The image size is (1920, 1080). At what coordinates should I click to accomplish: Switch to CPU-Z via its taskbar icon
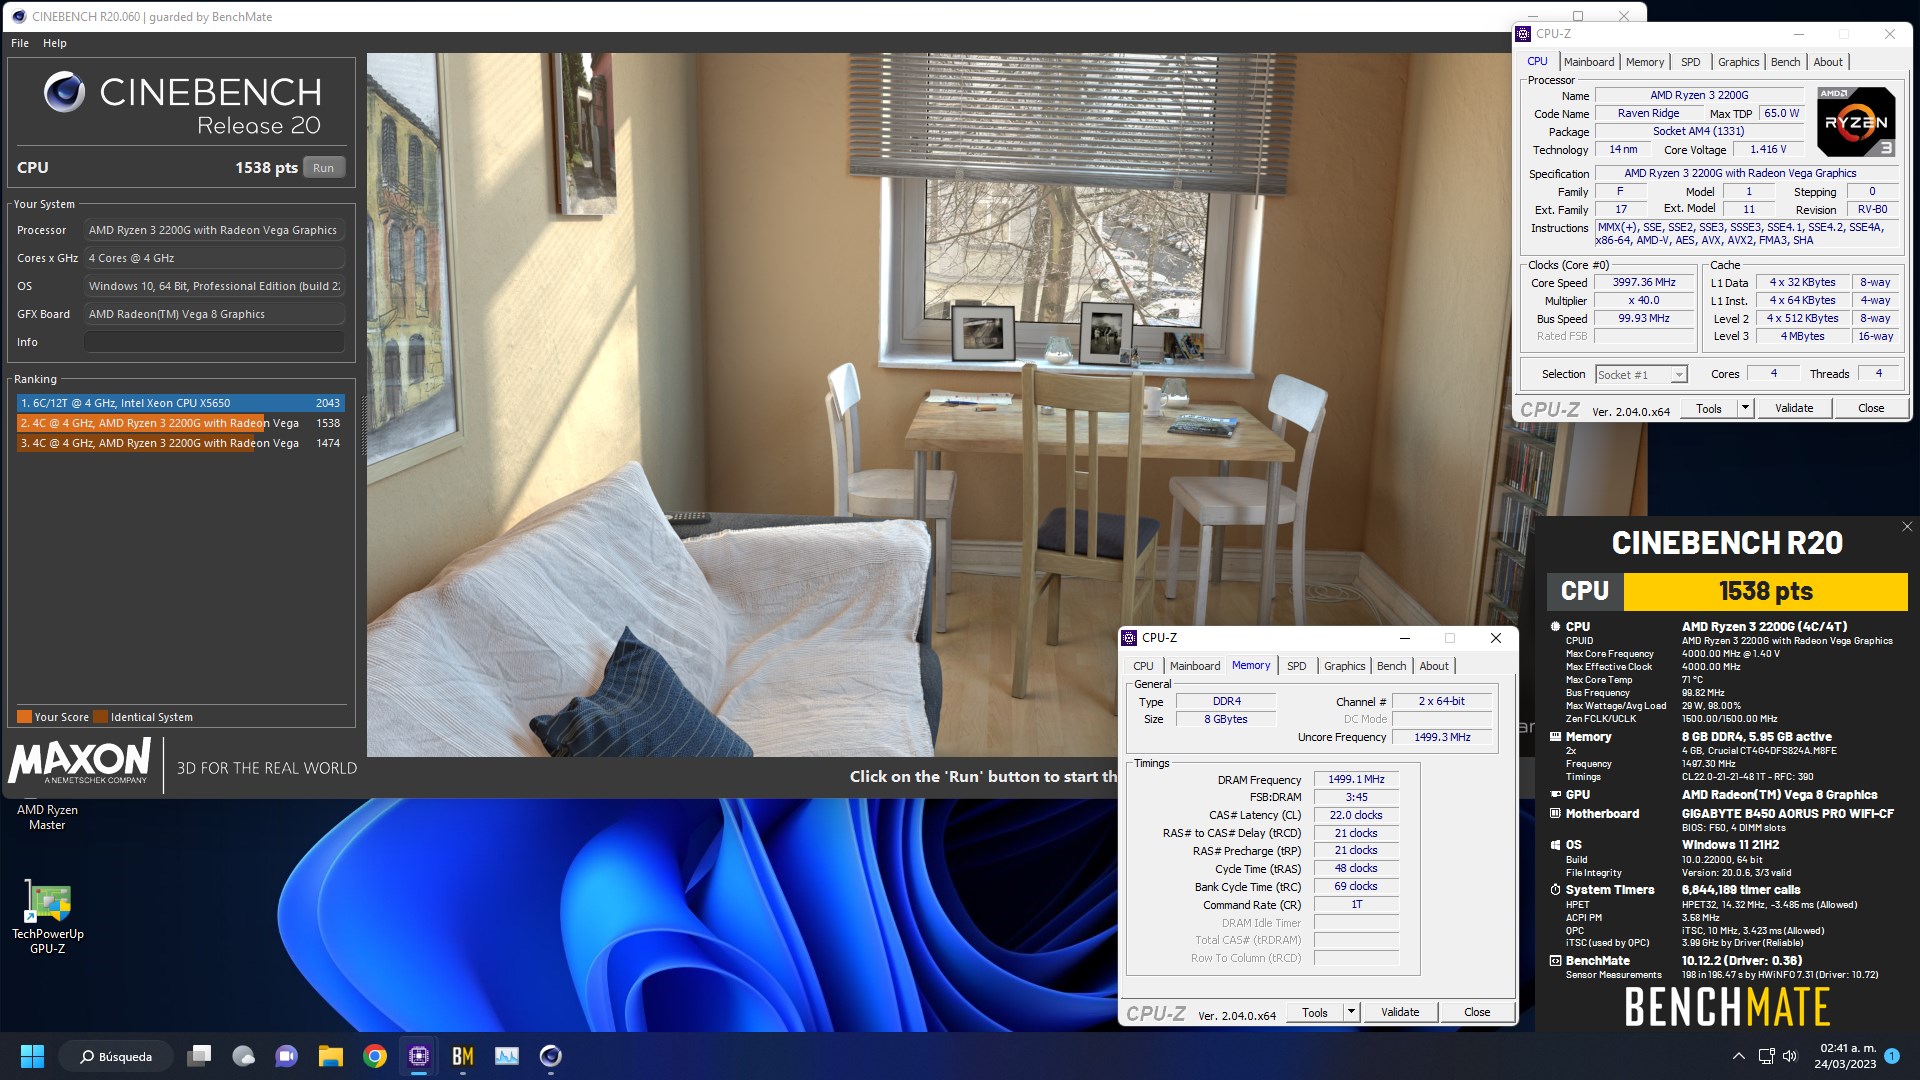419,1056
